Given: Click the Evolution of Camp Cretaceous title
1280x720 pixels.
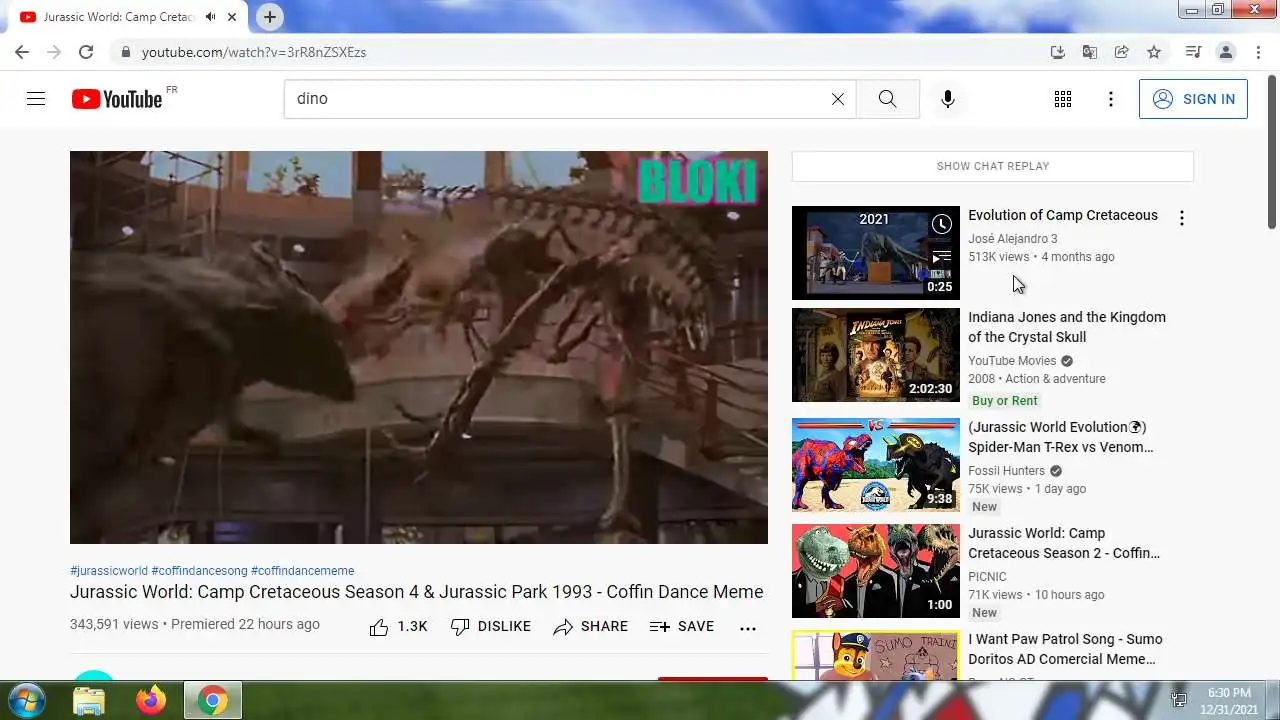Looking at the screenshot, I should click(1063, 215).
